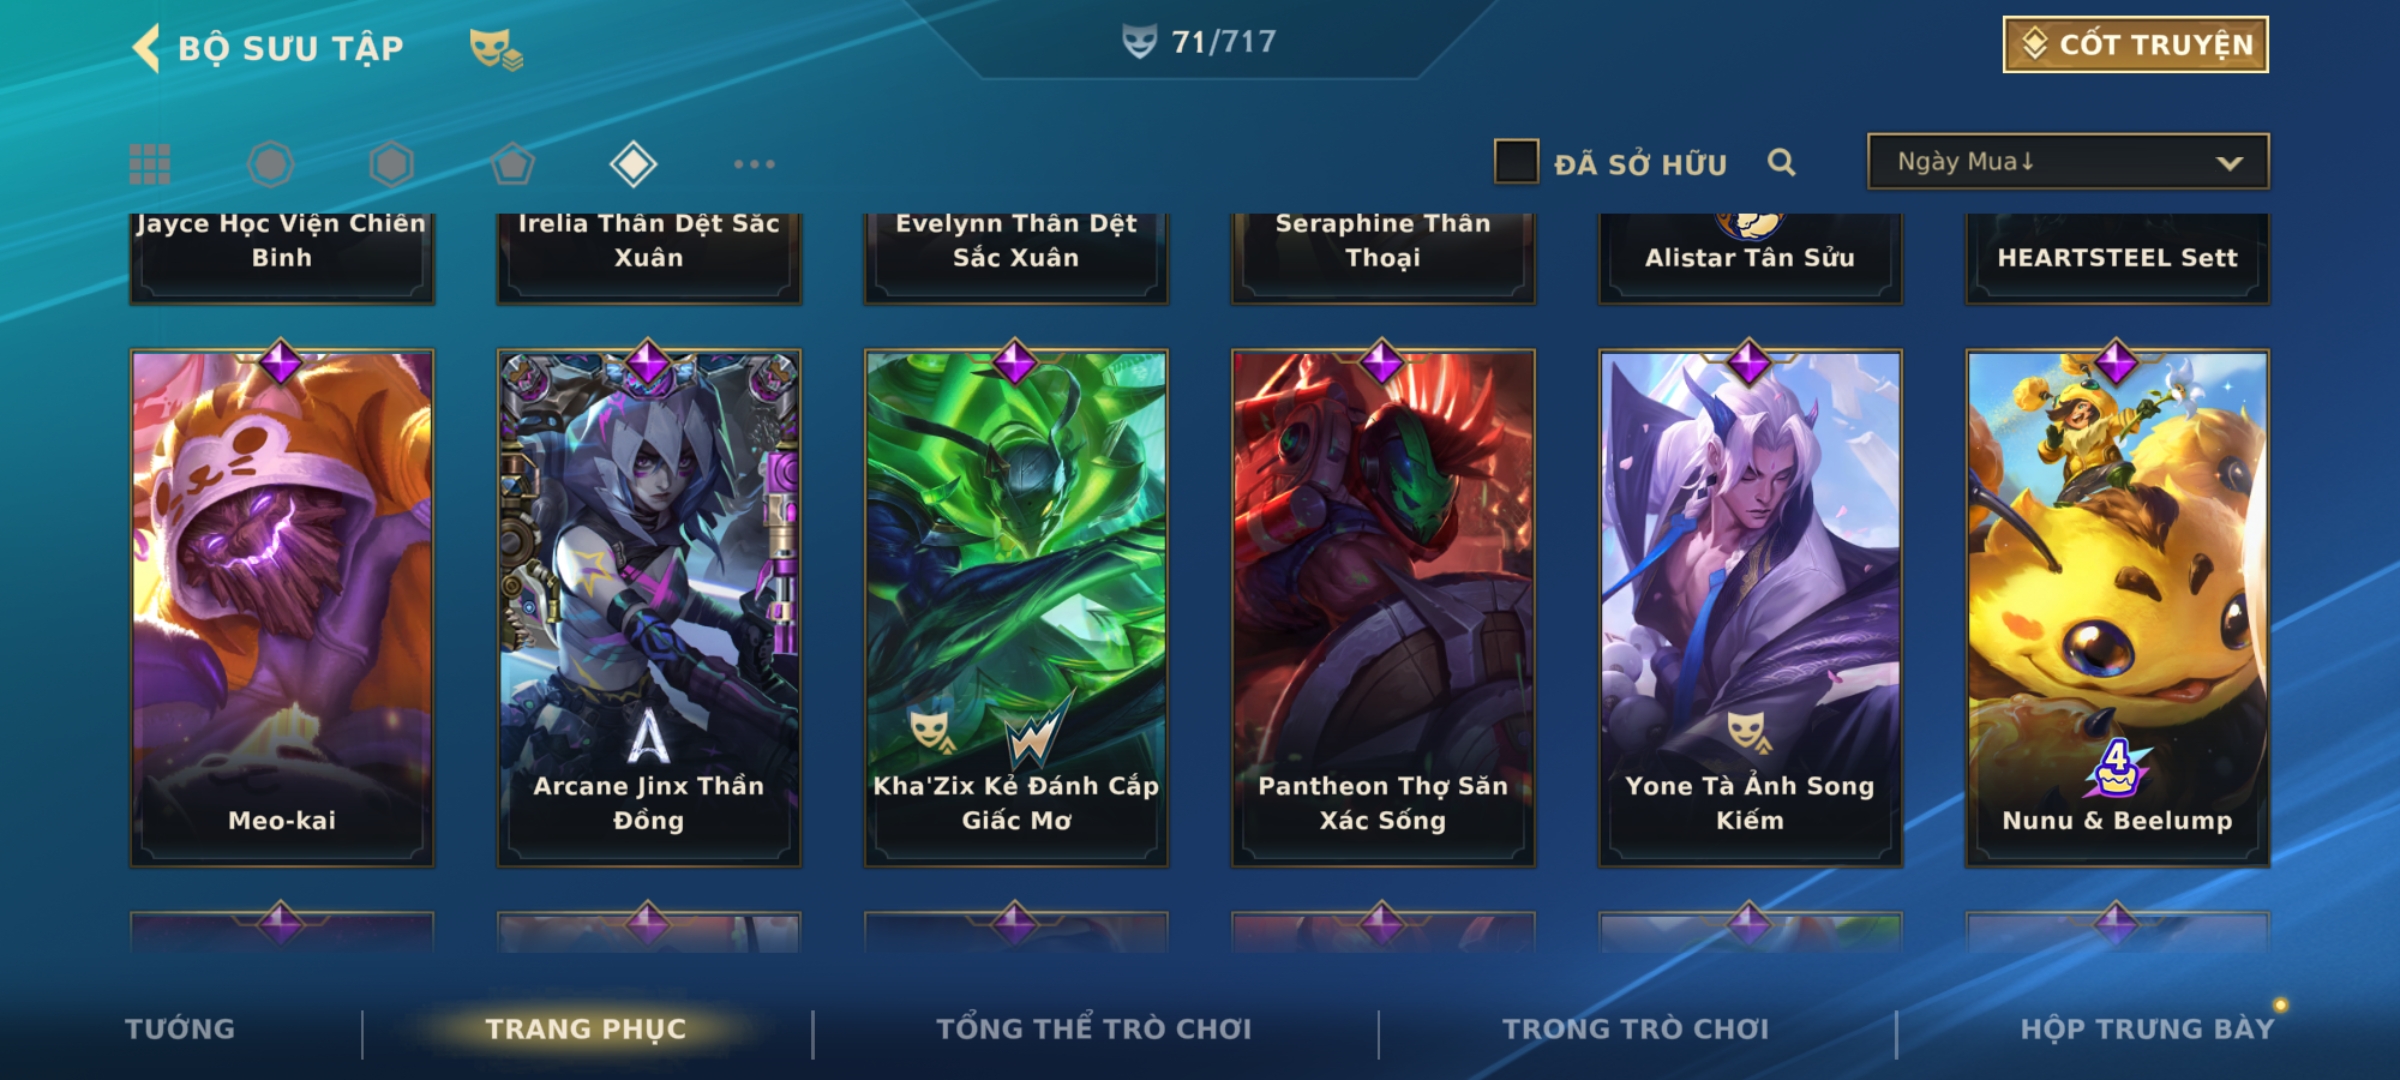The image size is (2400, 1080).
Task: Open skin search with magnifier icon
Action: 1781,162
